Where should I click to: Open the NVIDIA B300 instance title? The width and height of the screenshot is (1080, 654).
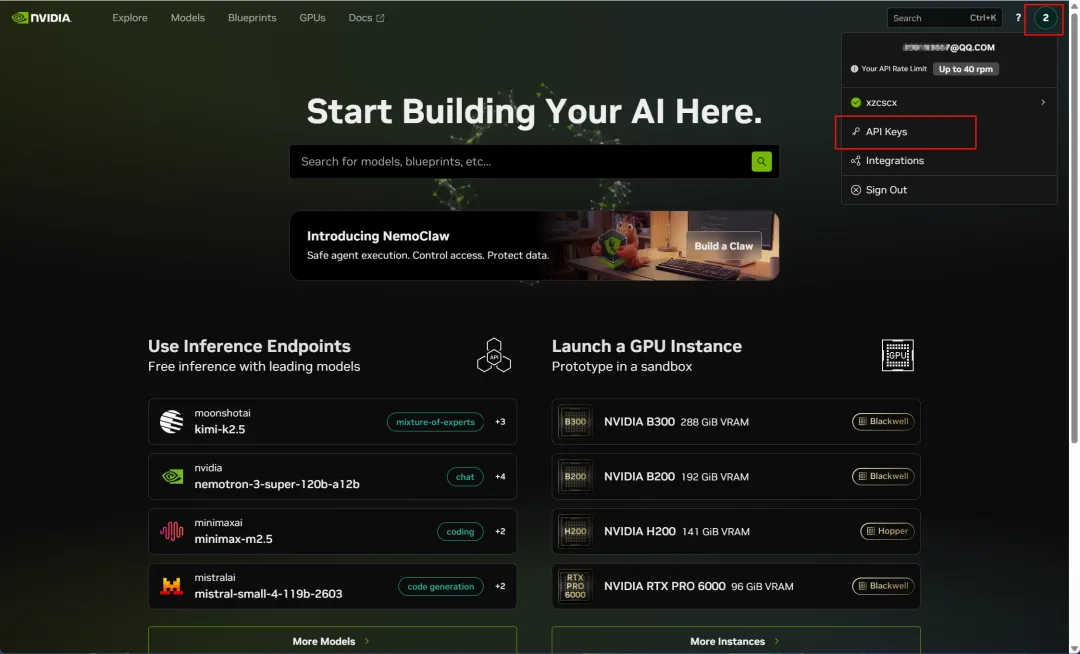(x=639, y=421)
